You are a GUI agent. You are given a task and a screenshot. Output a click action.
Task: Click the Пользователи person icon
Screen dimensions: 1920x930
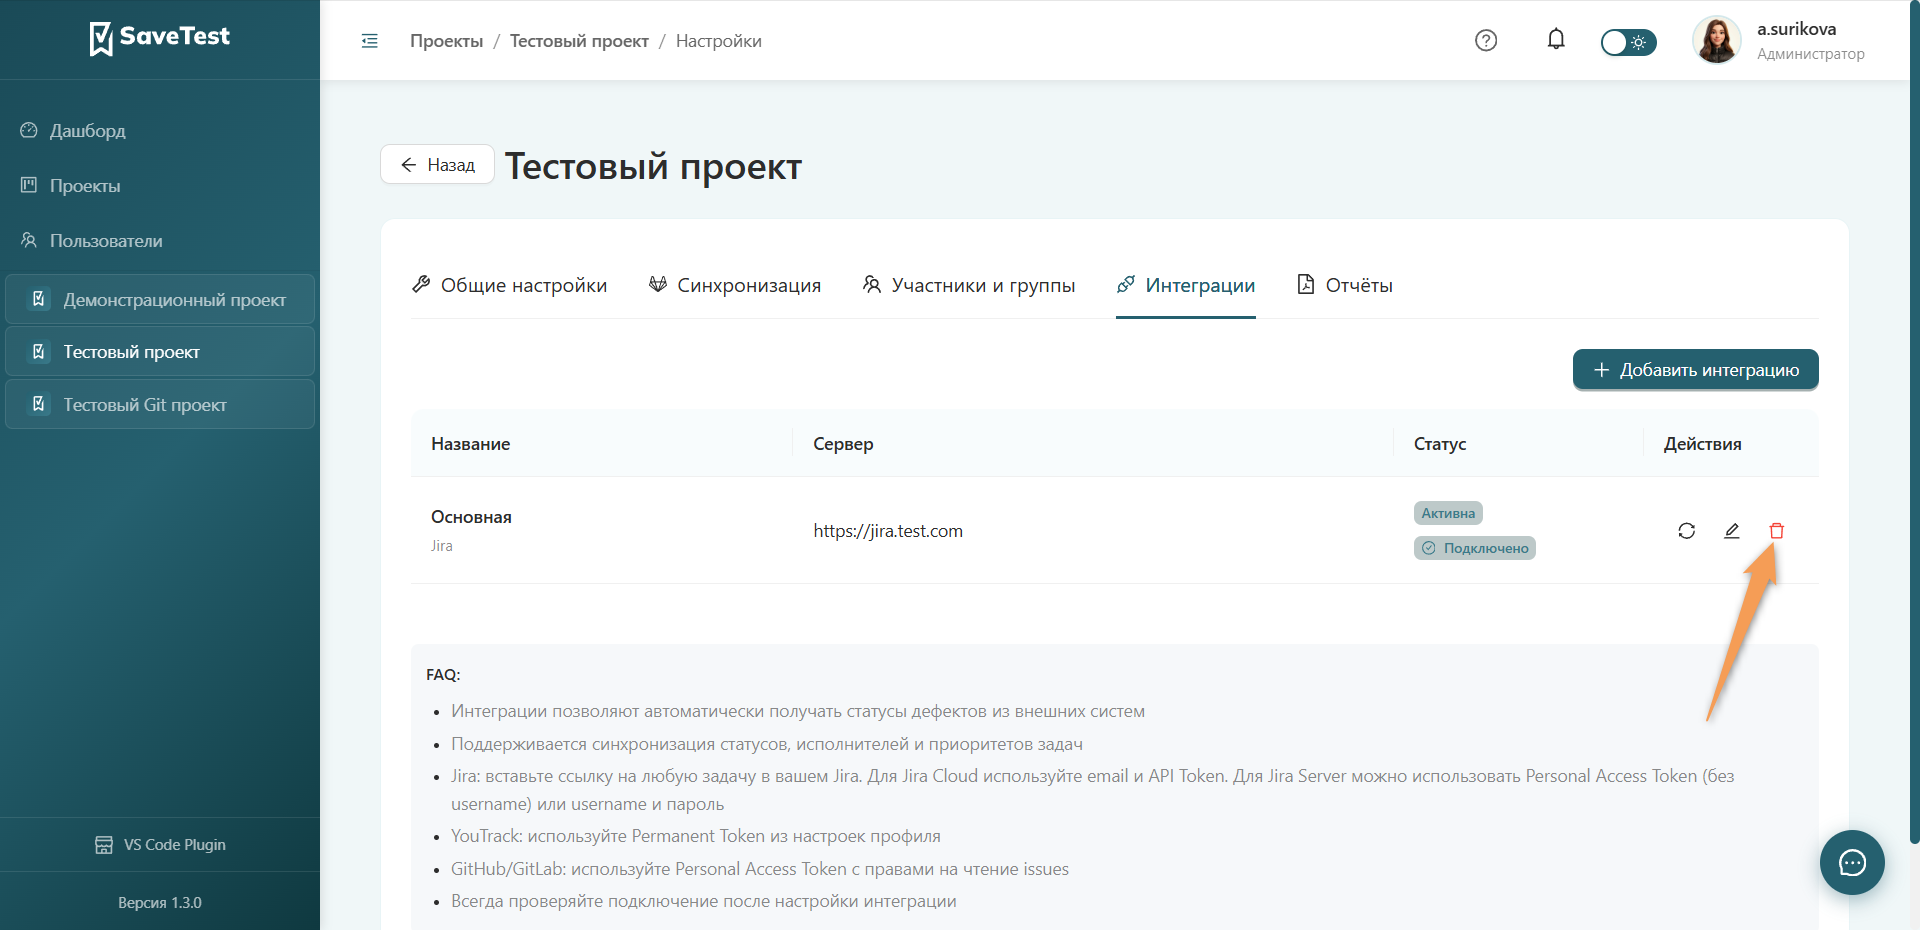[x=29, y=240]
